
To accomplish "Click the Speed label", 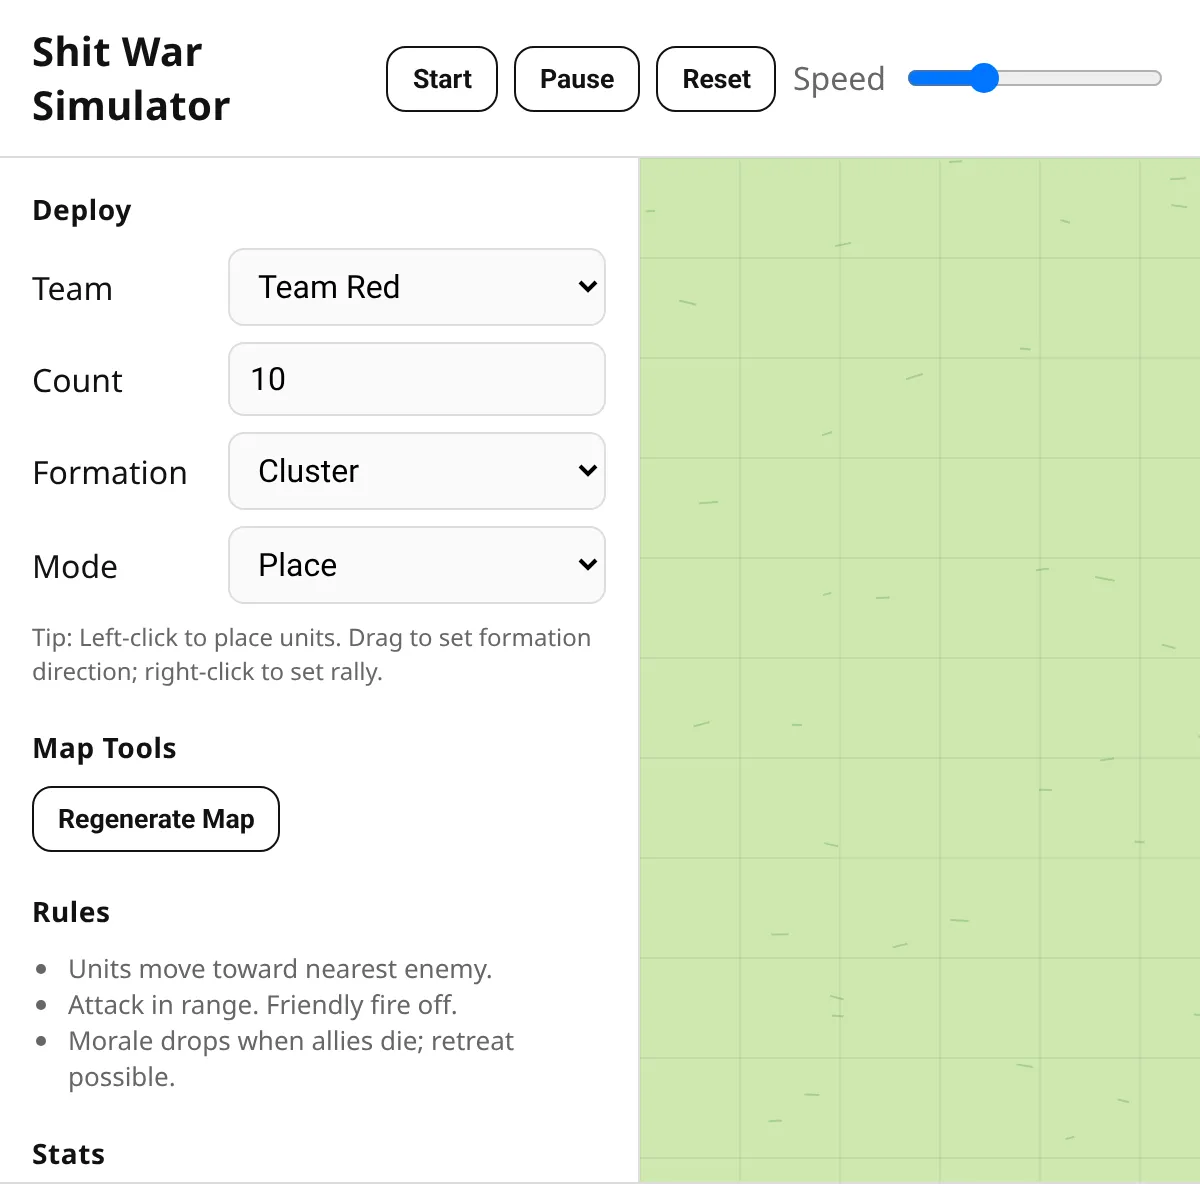I will point(839,79).
